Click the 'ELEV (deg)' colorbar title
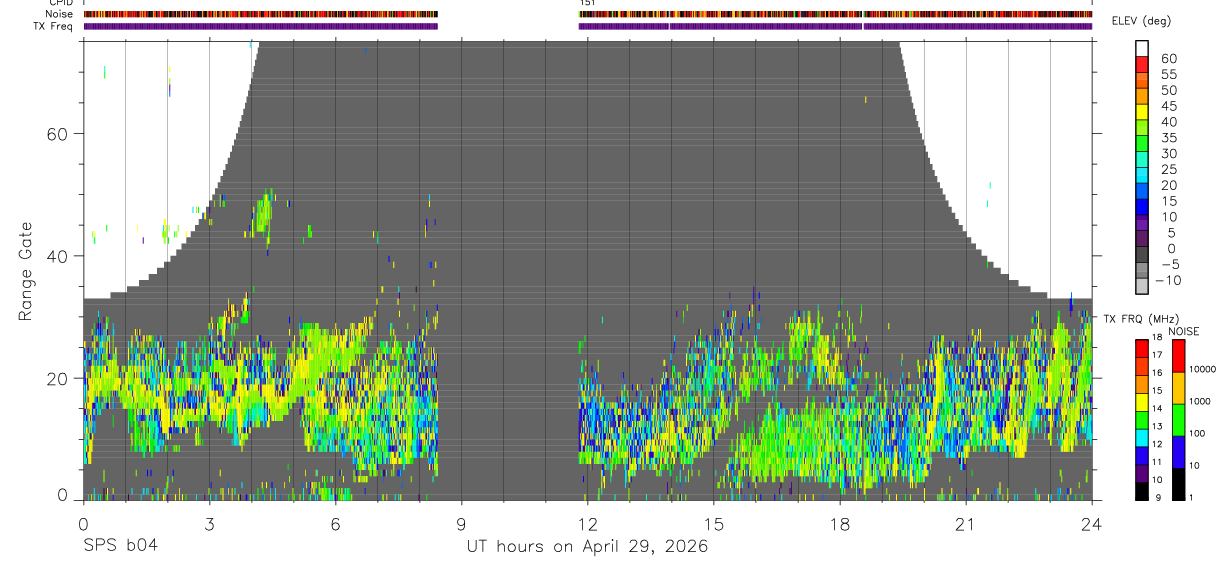 pyautogui.click(x=1141, y=21)
